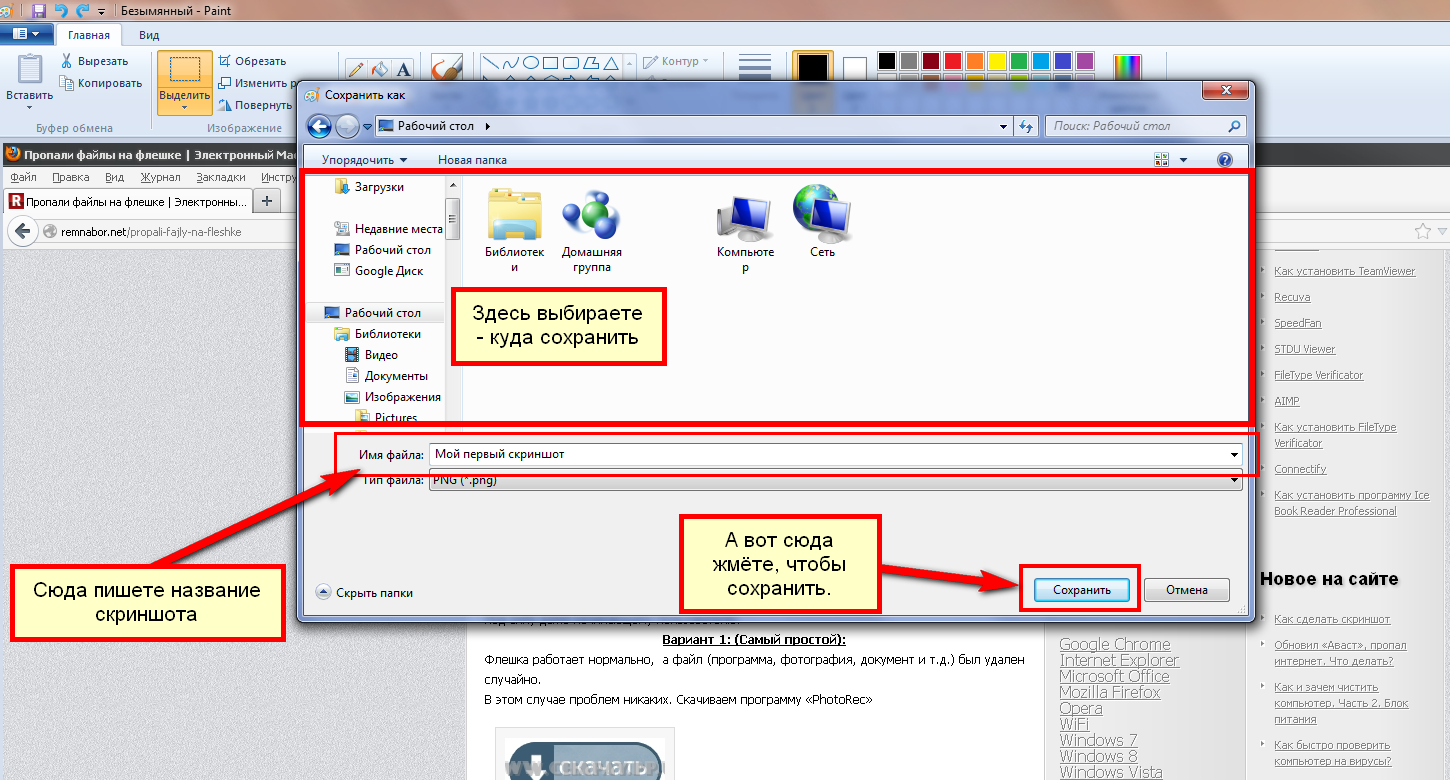Open the Тип файла PNG dropdown
This screenshot has width=1450, height=780.
[1236, 481]
